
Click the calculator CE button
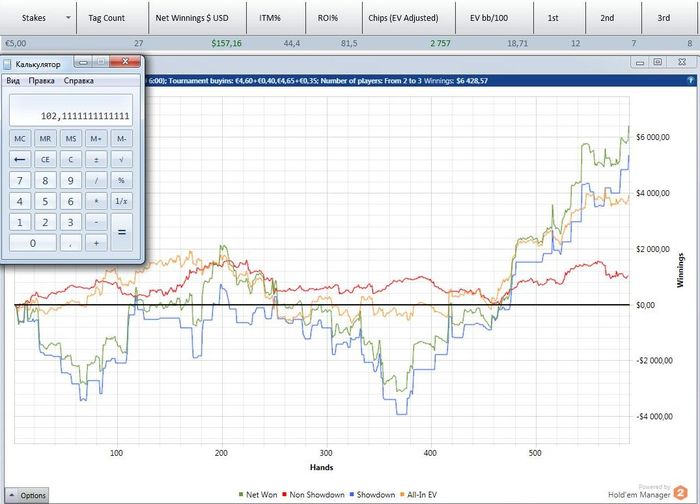tap(45, 159)
